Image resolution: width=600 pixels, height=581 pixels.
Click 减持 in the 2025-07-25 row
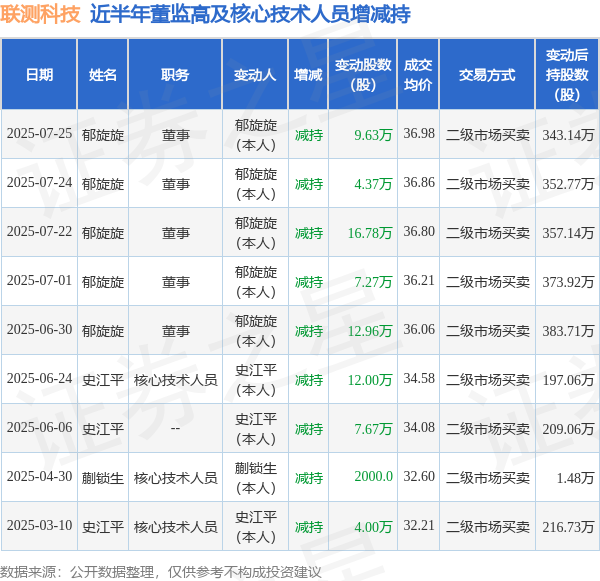309,135
